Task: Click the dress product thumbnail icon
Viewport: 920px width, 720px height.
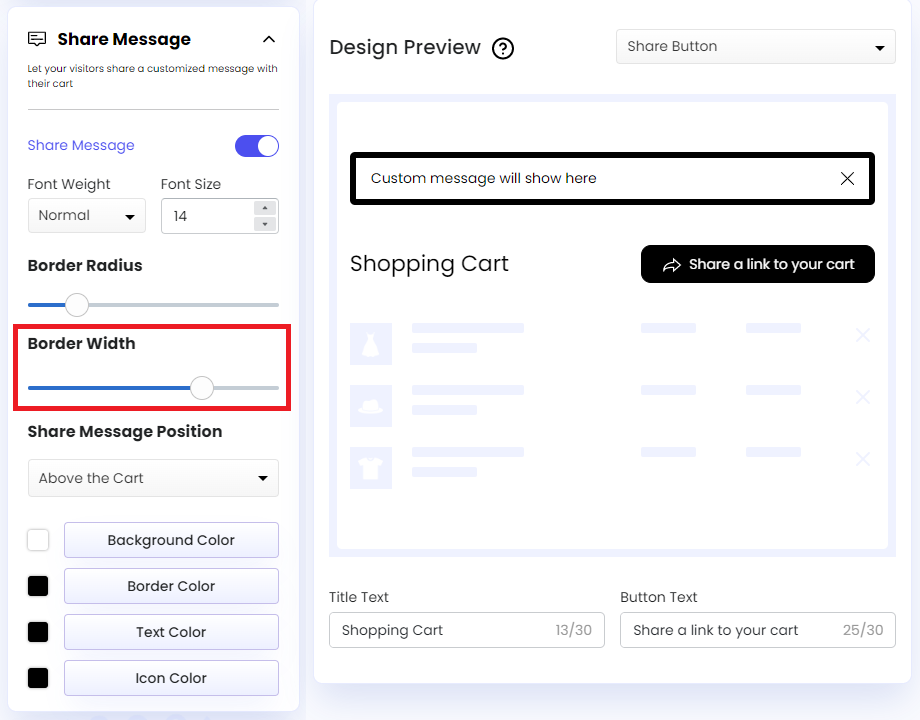Action: (x=371, y=344)
